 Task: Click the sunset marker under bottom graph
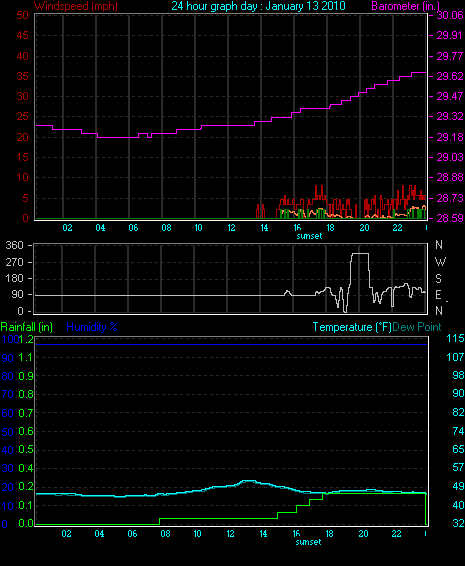tap(308, 542)
